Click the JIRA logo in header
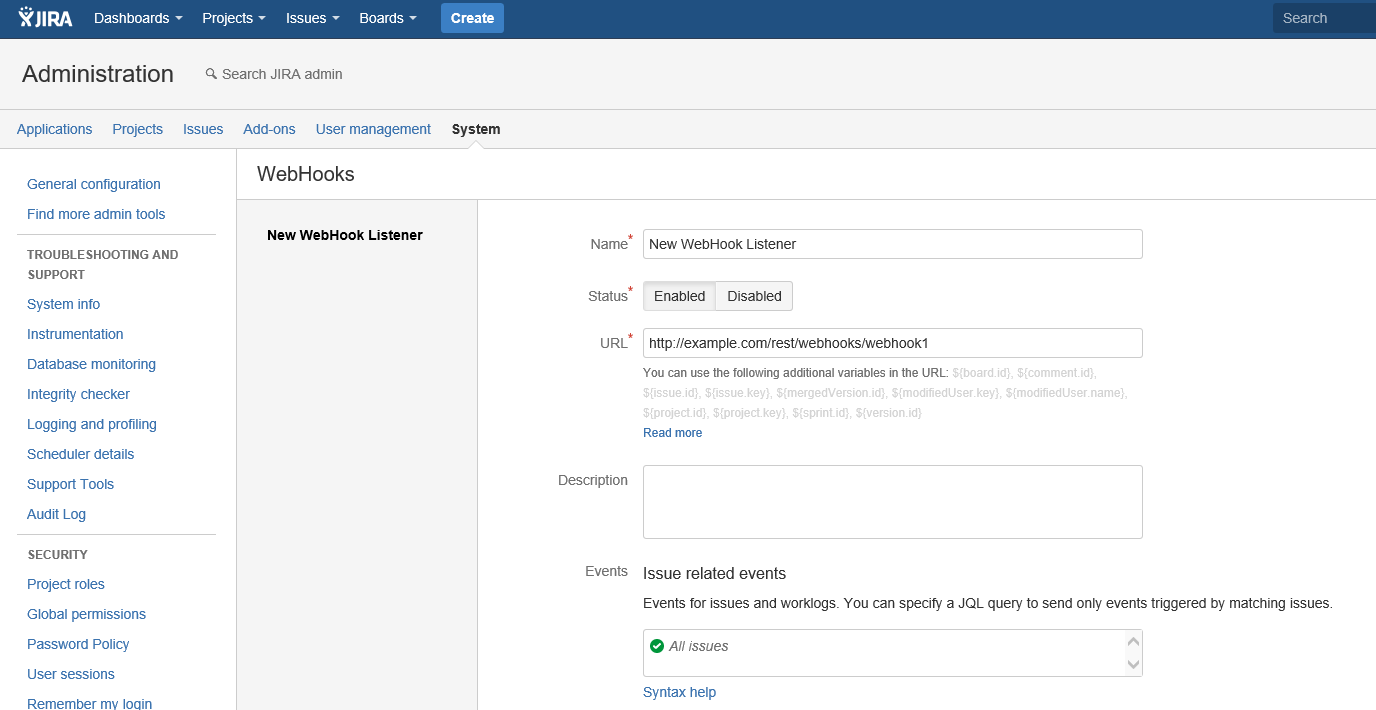 tap(46, 18)
